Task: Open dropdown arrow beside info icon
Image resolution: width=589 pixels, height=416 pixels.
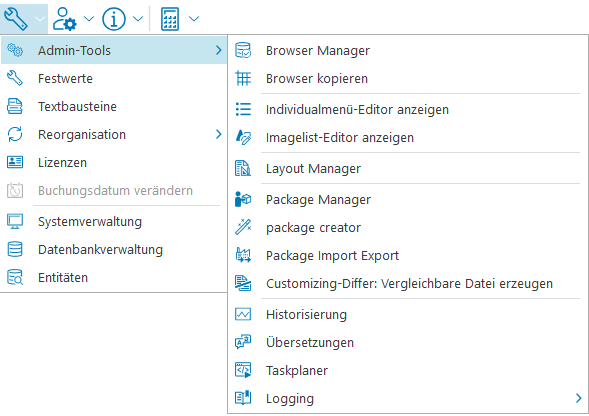Action: click(x=138, y=19)
